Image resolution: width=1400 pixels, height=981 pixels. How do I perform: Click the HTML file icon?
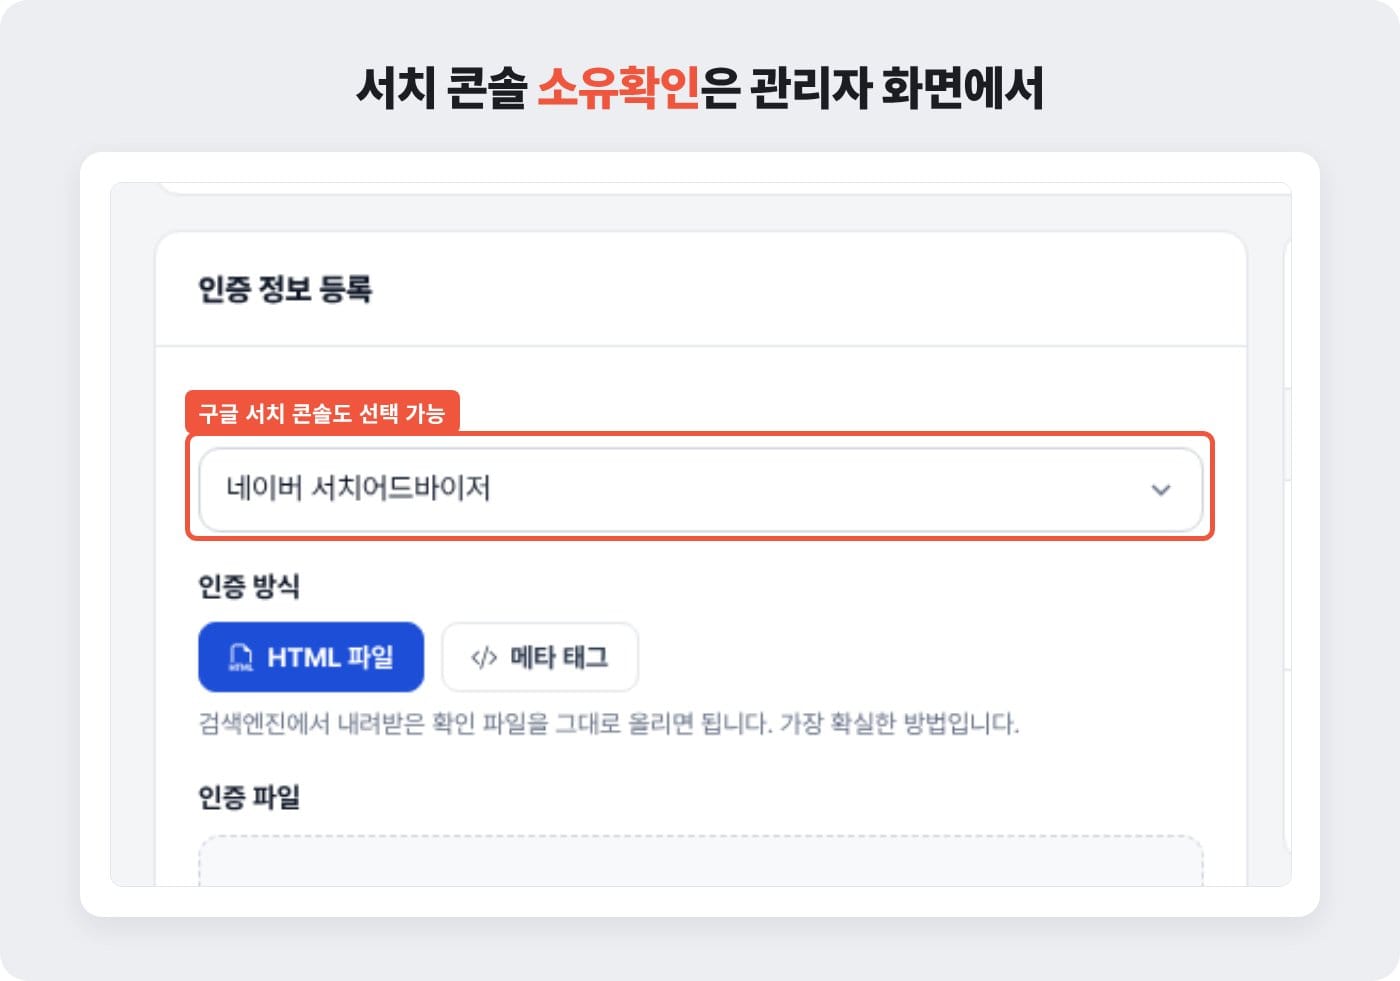(x=241, y=657)
